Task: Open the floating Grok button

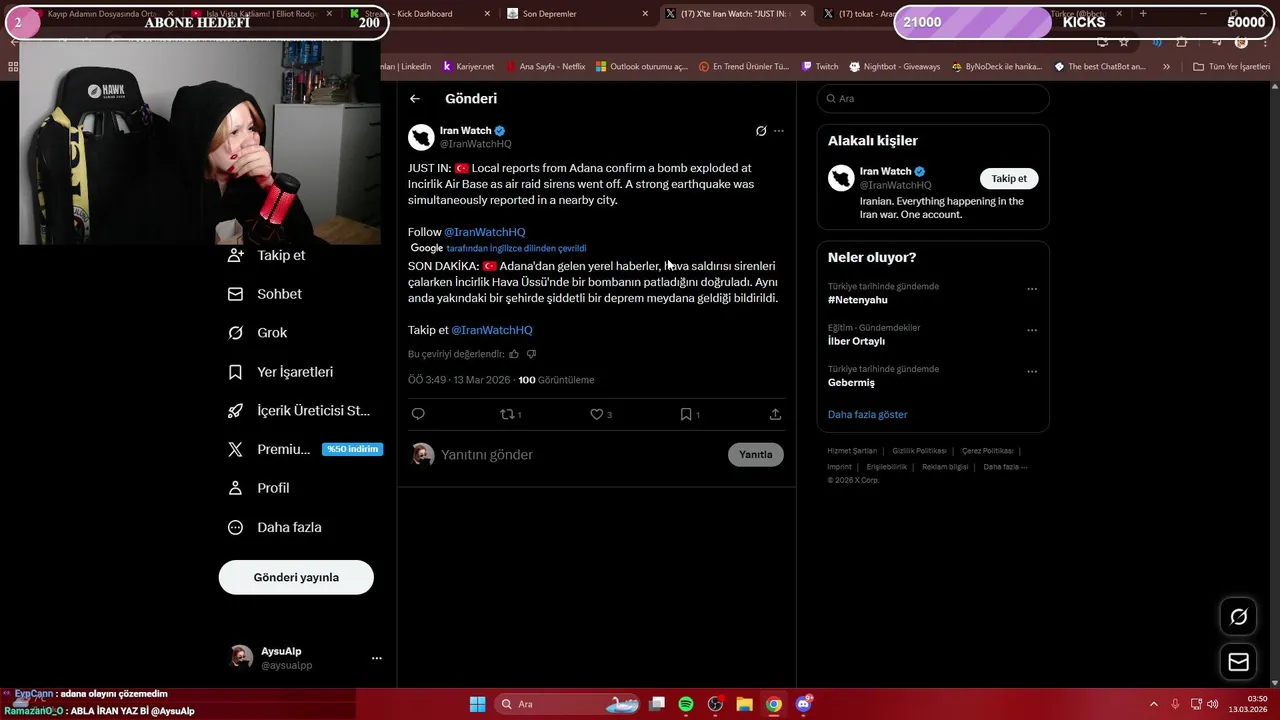Action: [x=1238, y=617]
